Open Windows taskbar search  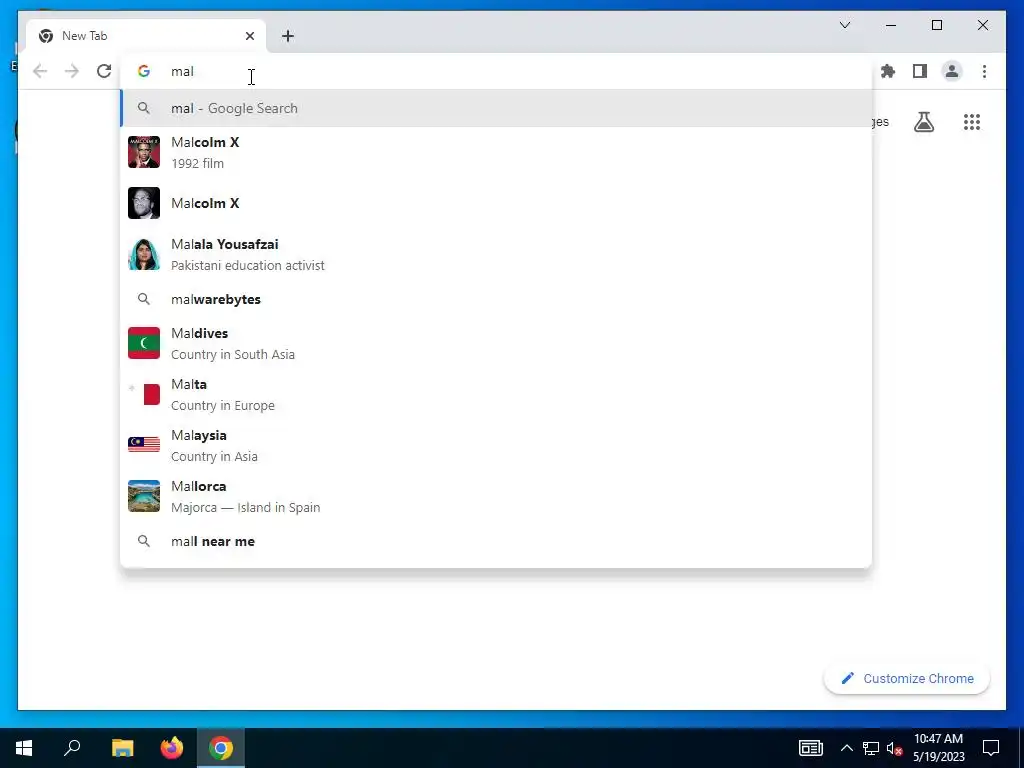(x=72, y=748)
